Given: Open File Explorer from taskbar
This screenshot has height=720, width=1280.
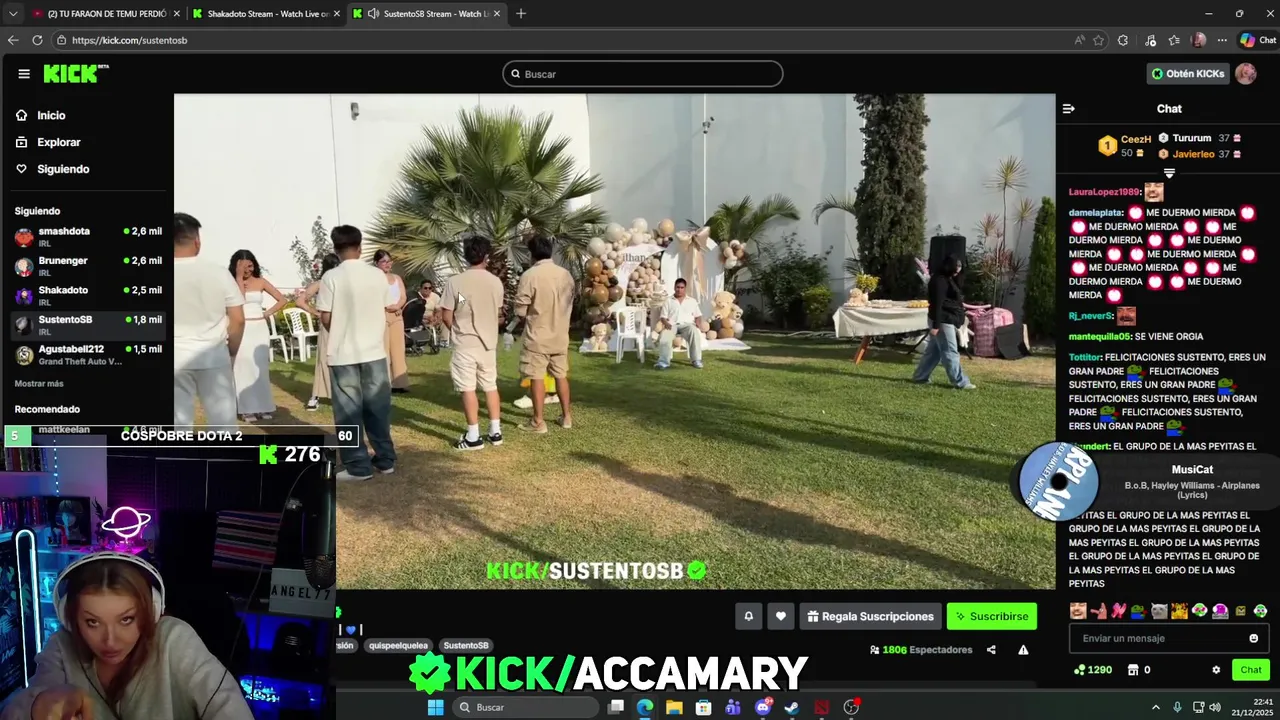Looking at the screenshot, I should pyautogui.click(x=674, y=707).
